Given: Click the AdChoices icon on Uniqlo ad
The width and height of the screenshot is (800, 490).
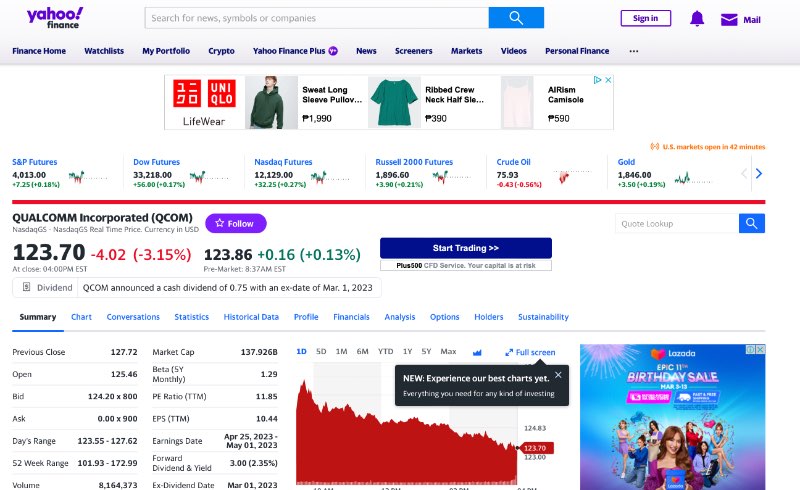Looking at the screenshot, I should tap(597, 80).
